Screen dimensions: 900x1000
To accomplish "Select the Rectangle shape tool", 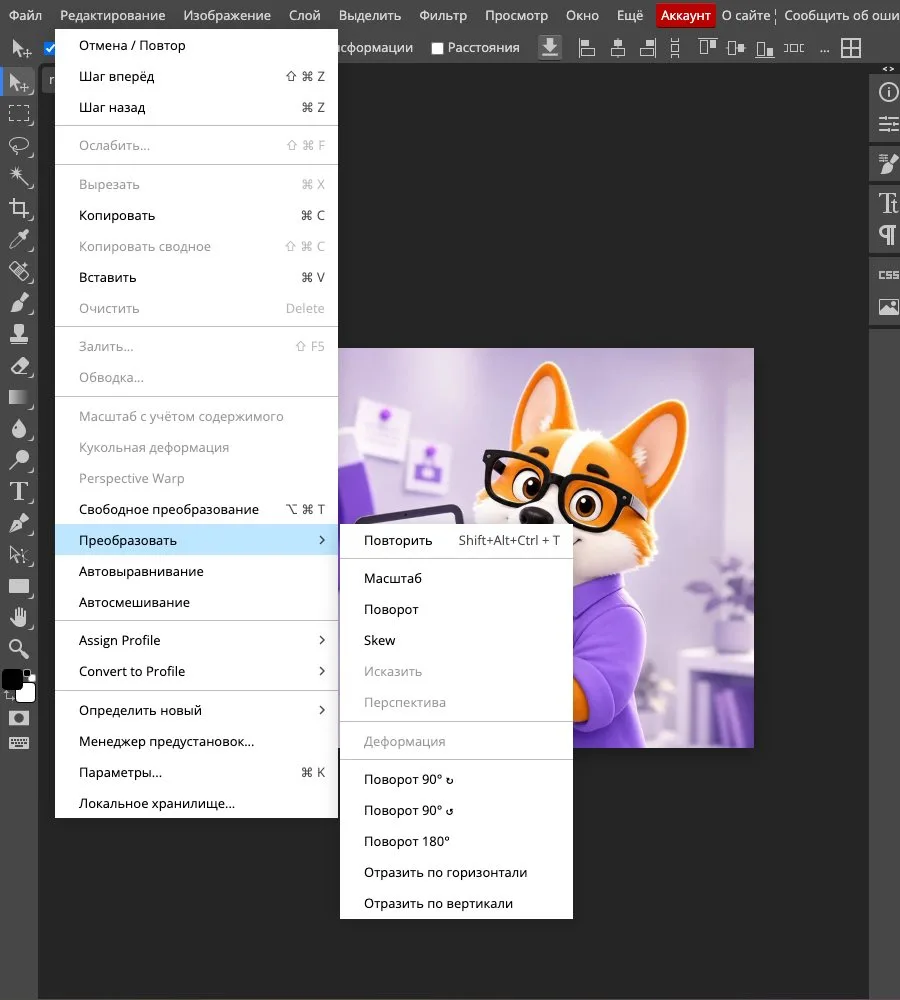I will (x=19, y=586).
